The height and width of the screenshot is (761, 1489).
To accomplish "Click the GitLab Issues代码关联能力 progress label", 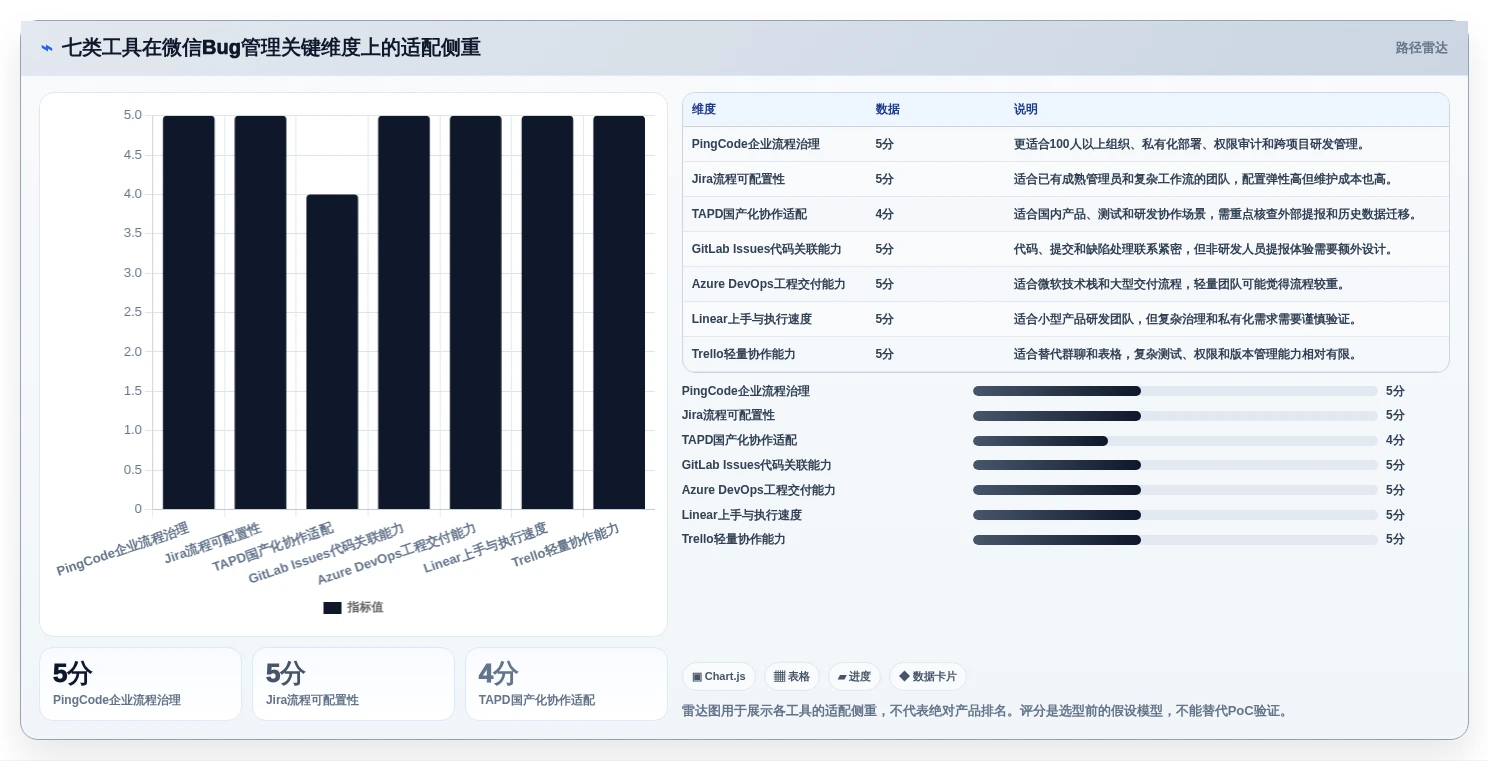I will click(757, 466).
